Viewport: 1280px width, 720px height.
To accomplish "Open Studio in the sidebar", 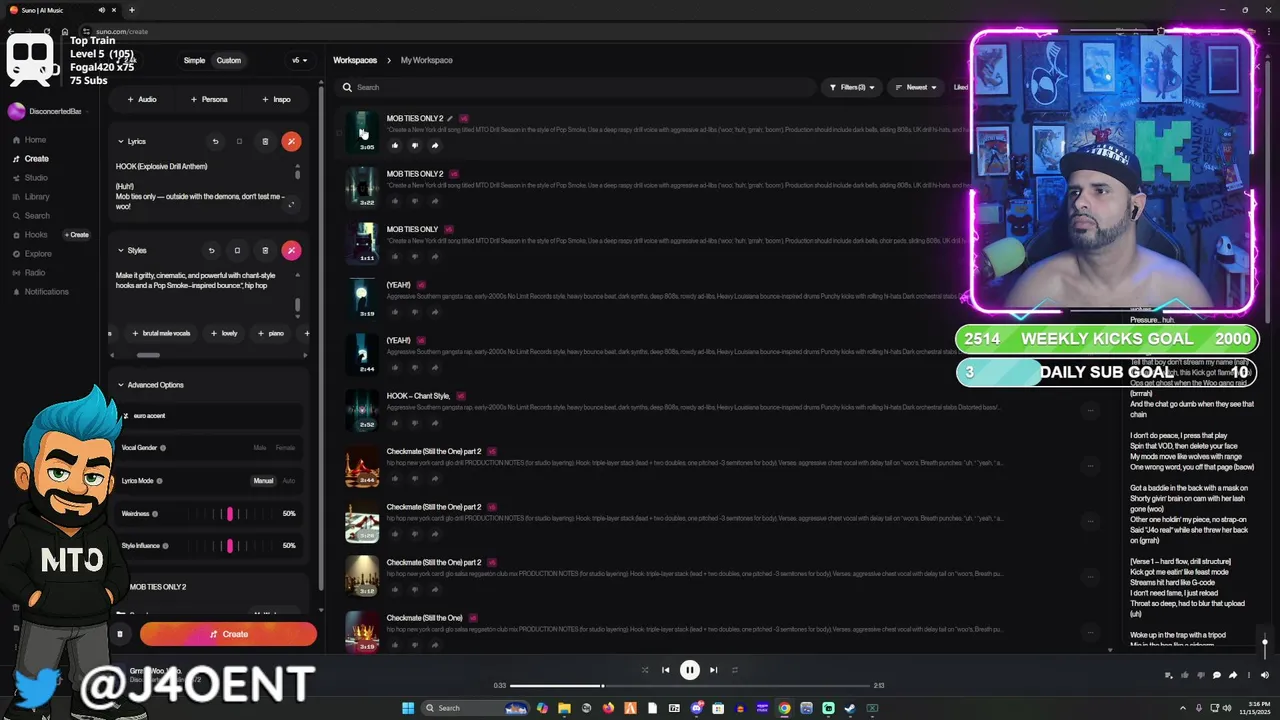I will pyautogui.click(x=31, y=178).
